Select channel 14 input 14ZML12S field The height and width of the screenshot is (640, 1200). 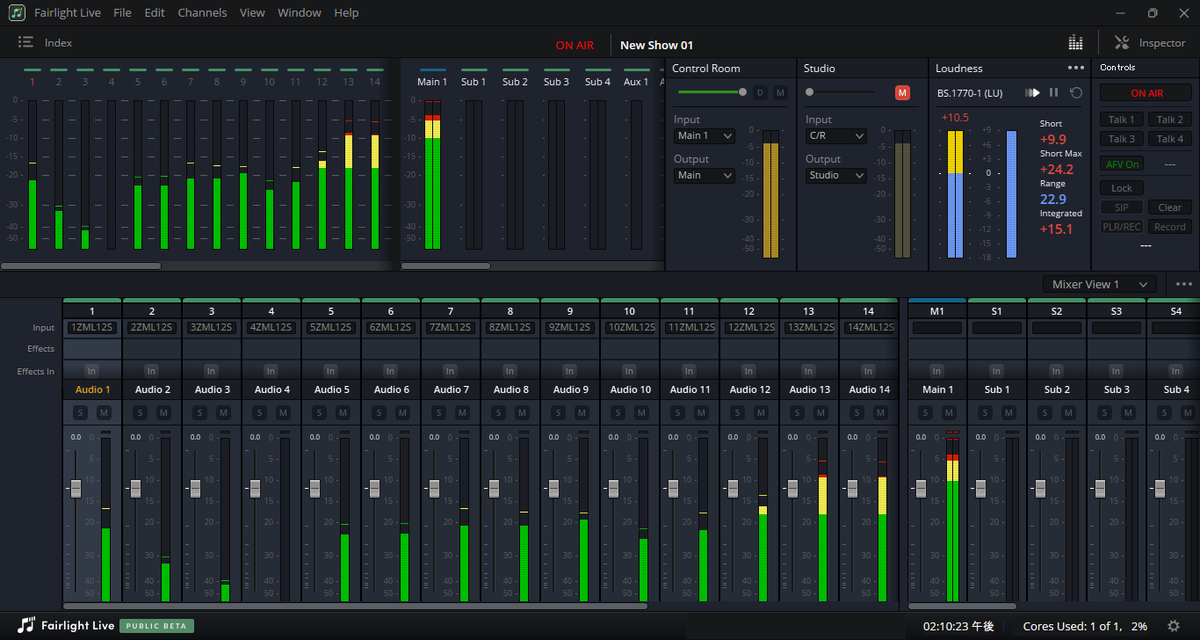point(869,328)
